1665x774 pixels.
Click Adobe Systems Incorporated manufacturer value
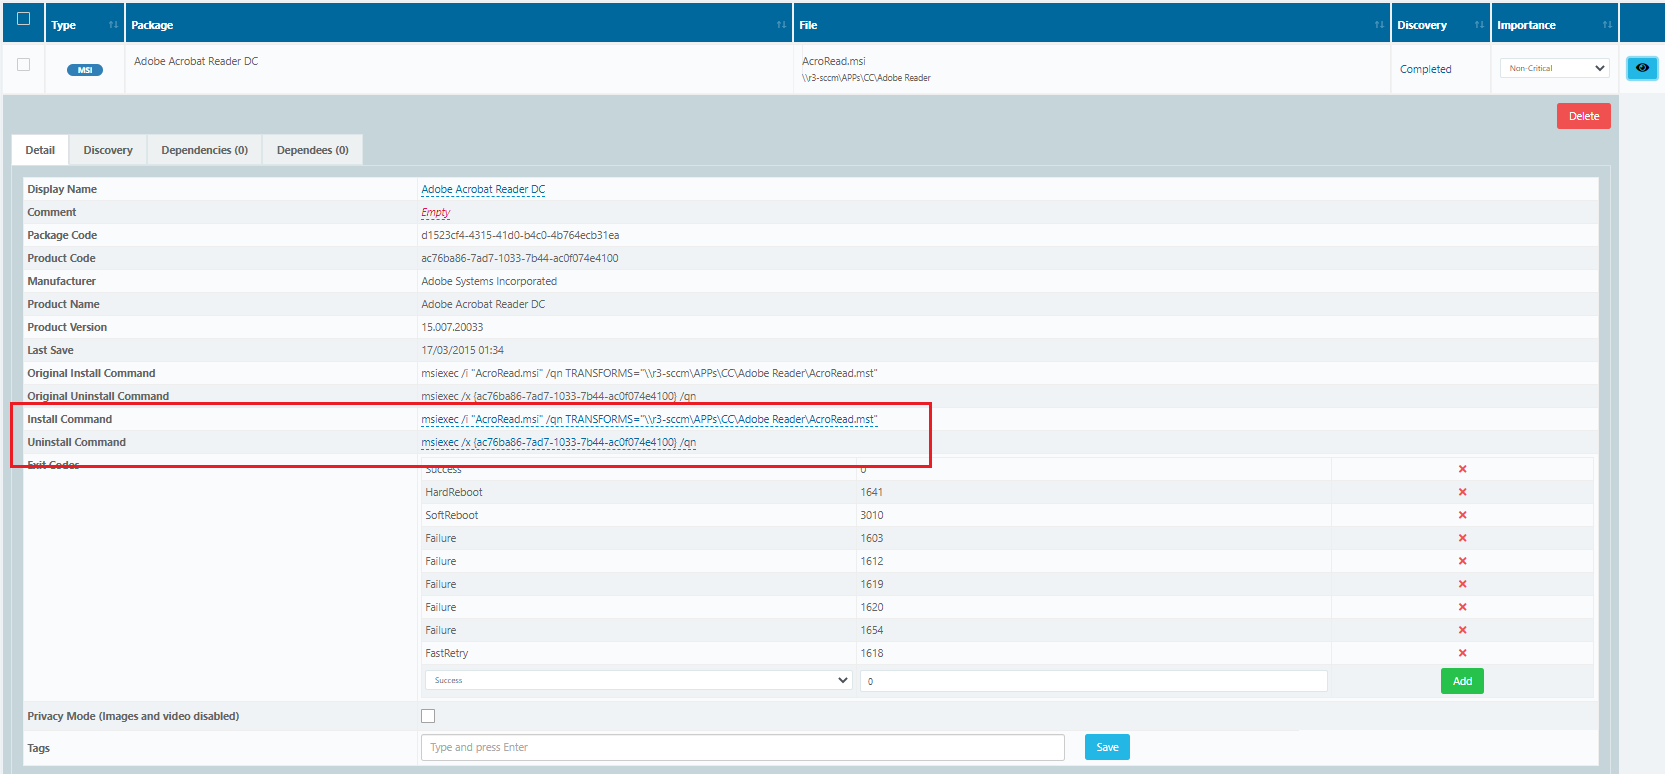489,281
